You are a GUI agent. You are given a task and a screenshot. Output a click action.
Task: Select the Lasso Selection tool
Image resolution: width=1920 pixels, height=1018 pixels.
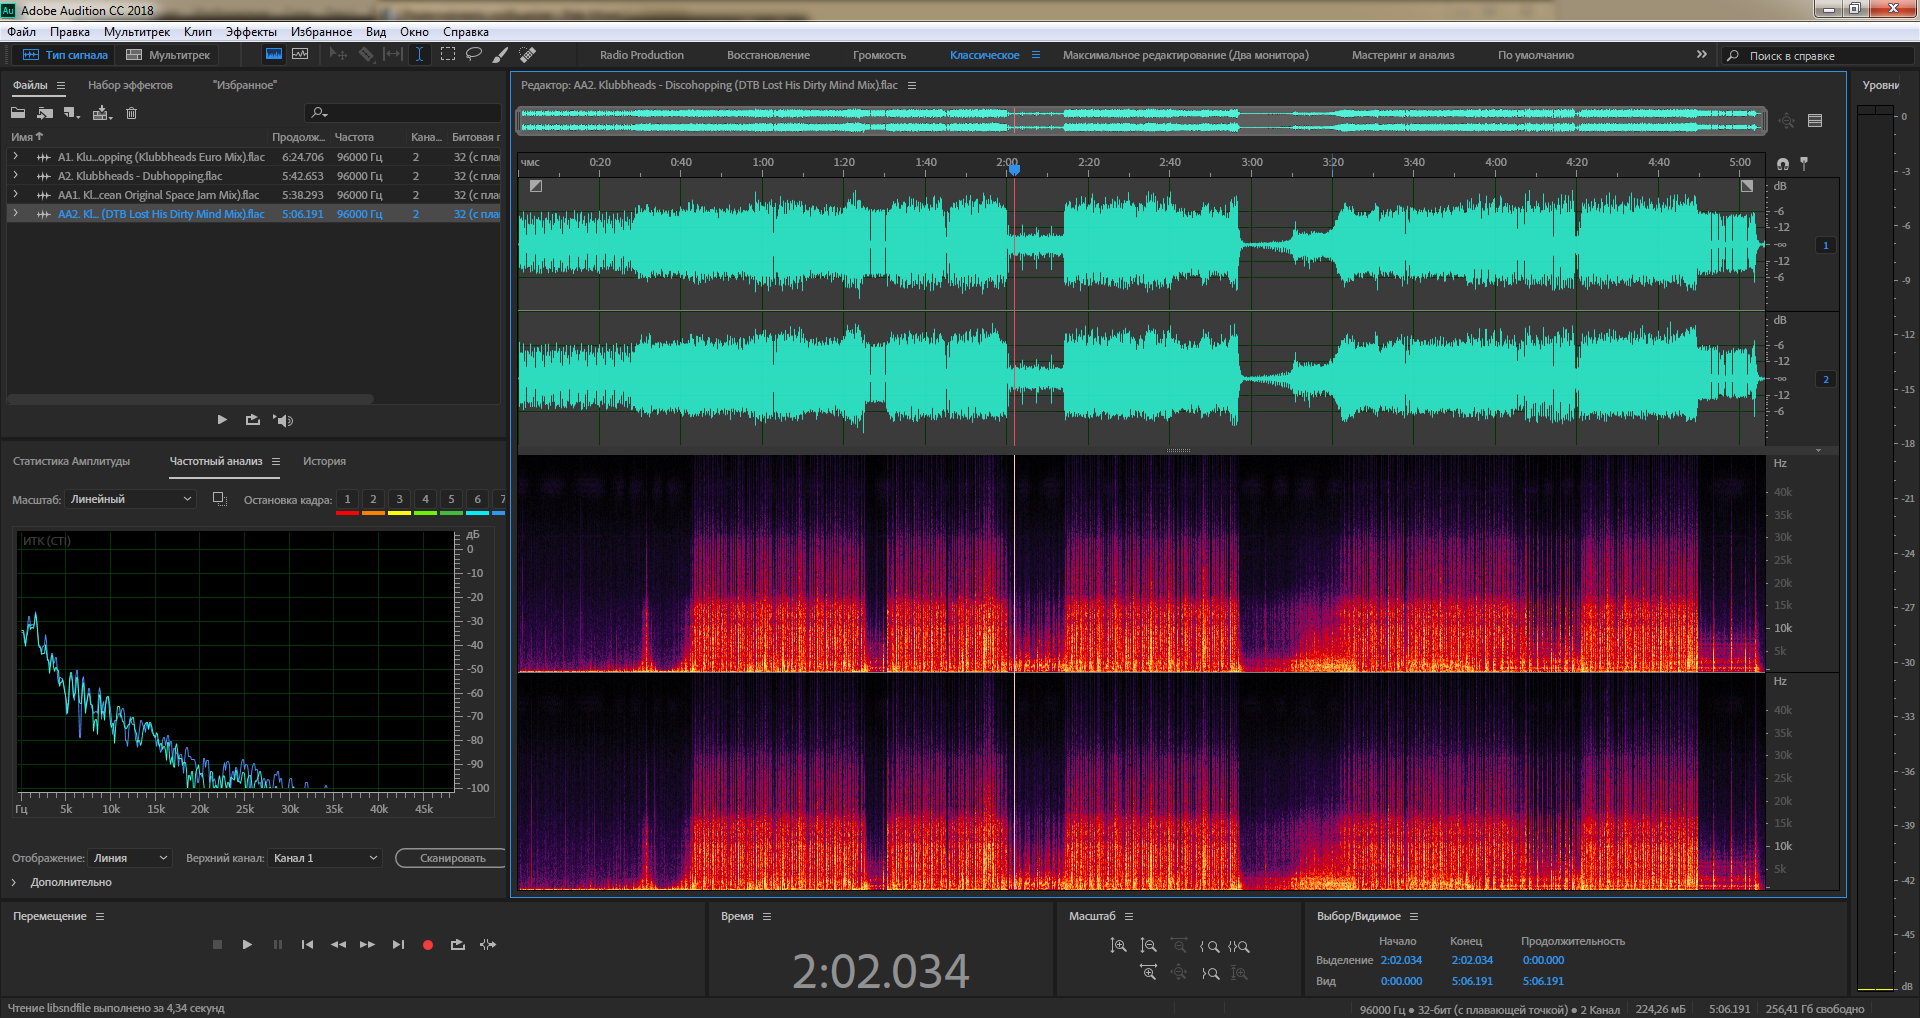pos(474,54)
